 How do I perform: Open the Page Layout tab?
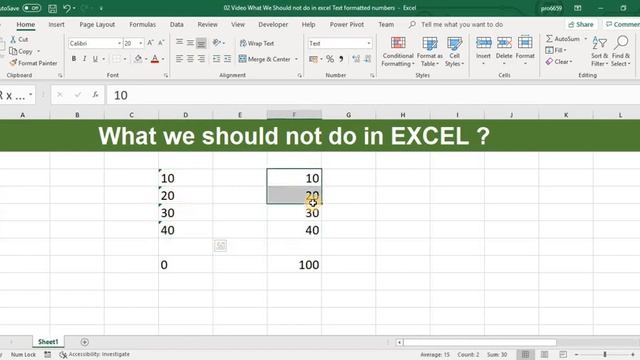tap(97, 24)
